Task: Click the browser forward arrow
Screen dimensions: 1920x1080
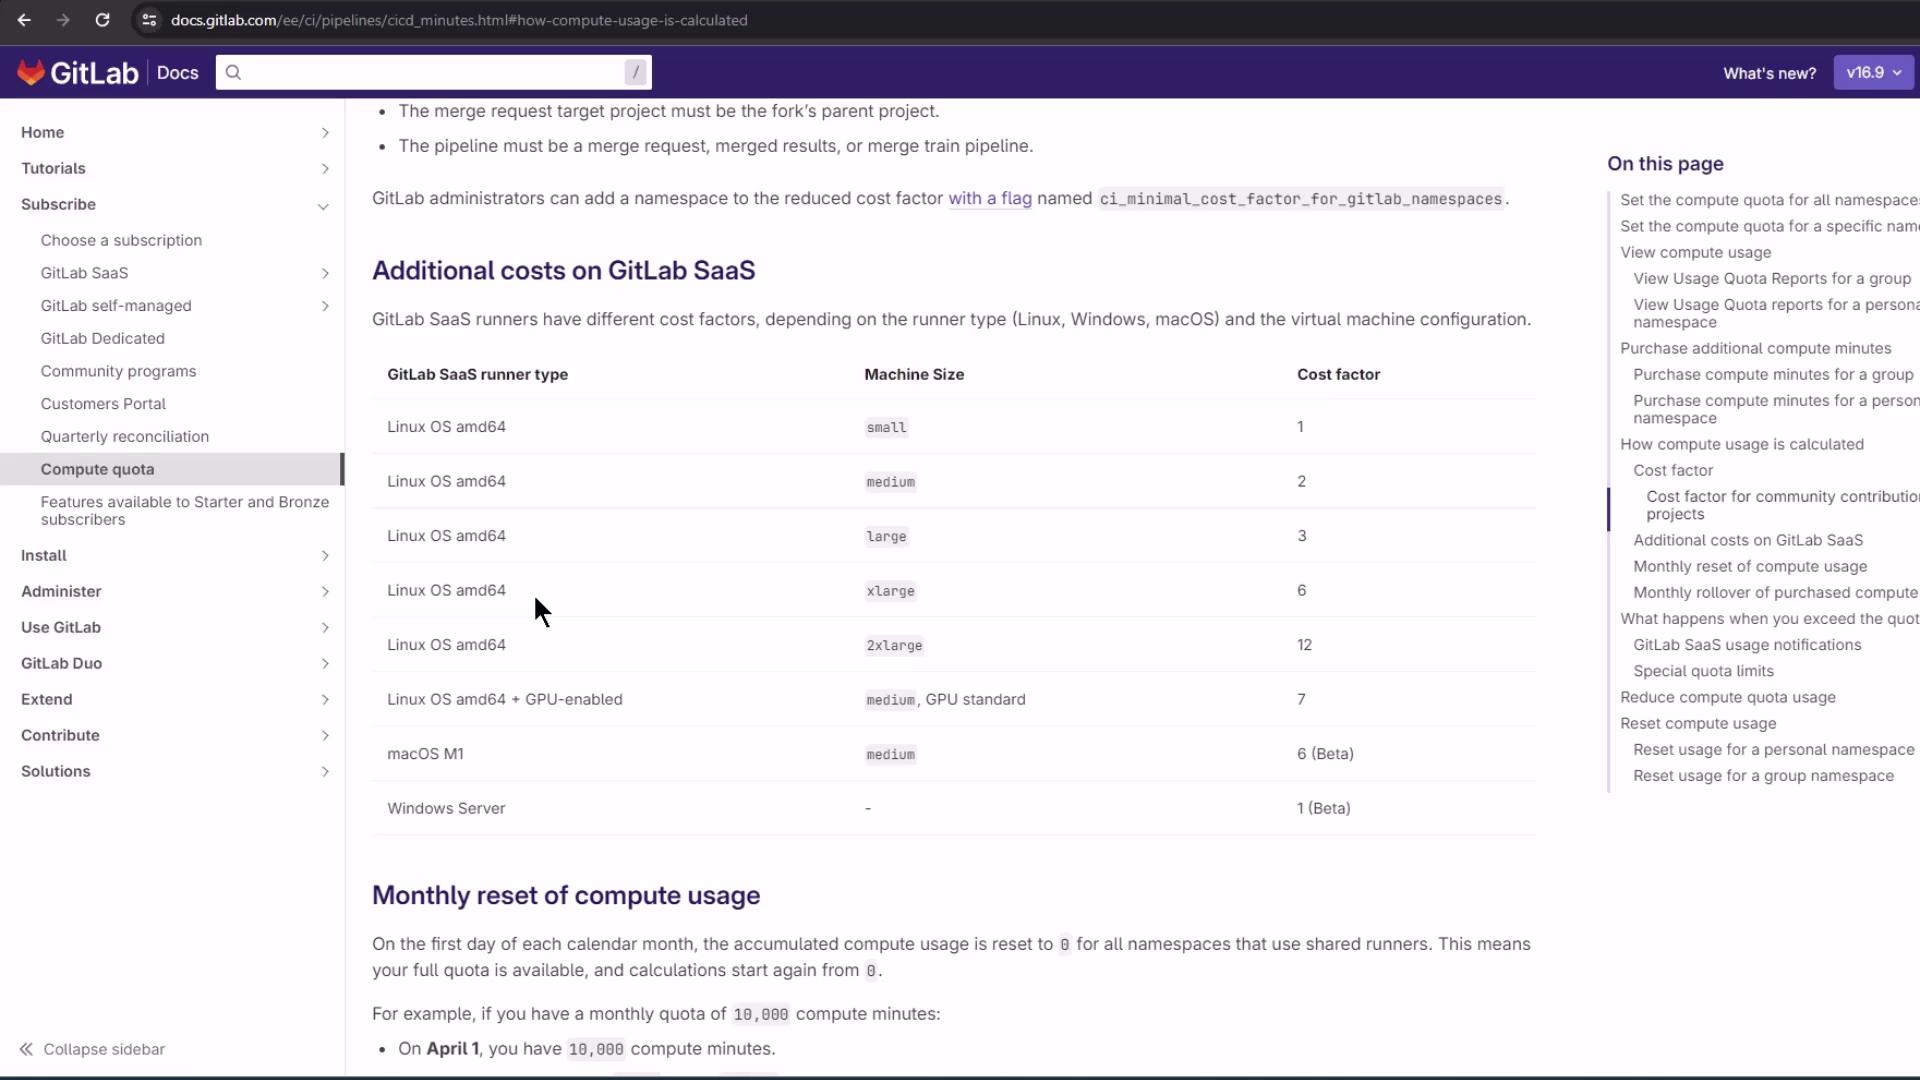Action: point(63,20)
